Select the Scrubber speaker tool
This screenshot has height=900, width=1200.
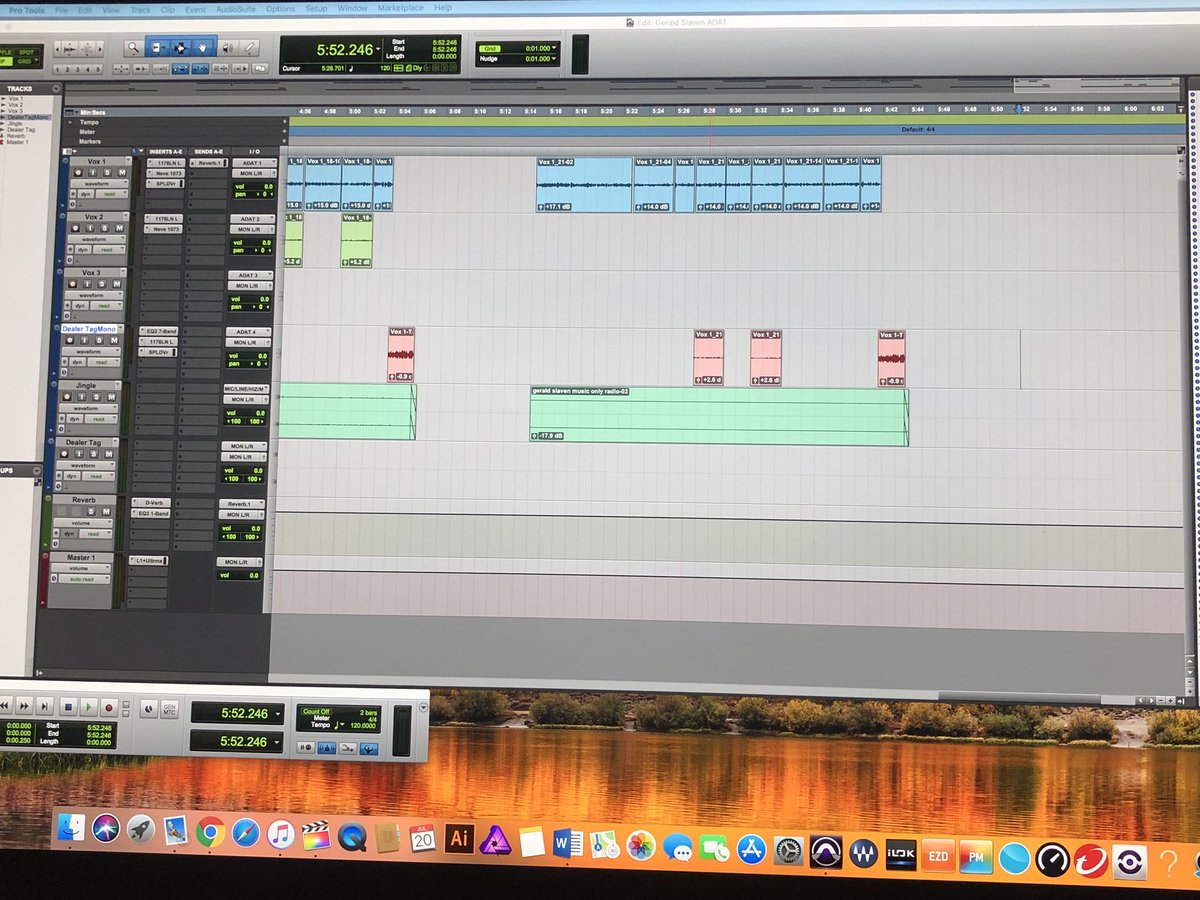[226, 48]
